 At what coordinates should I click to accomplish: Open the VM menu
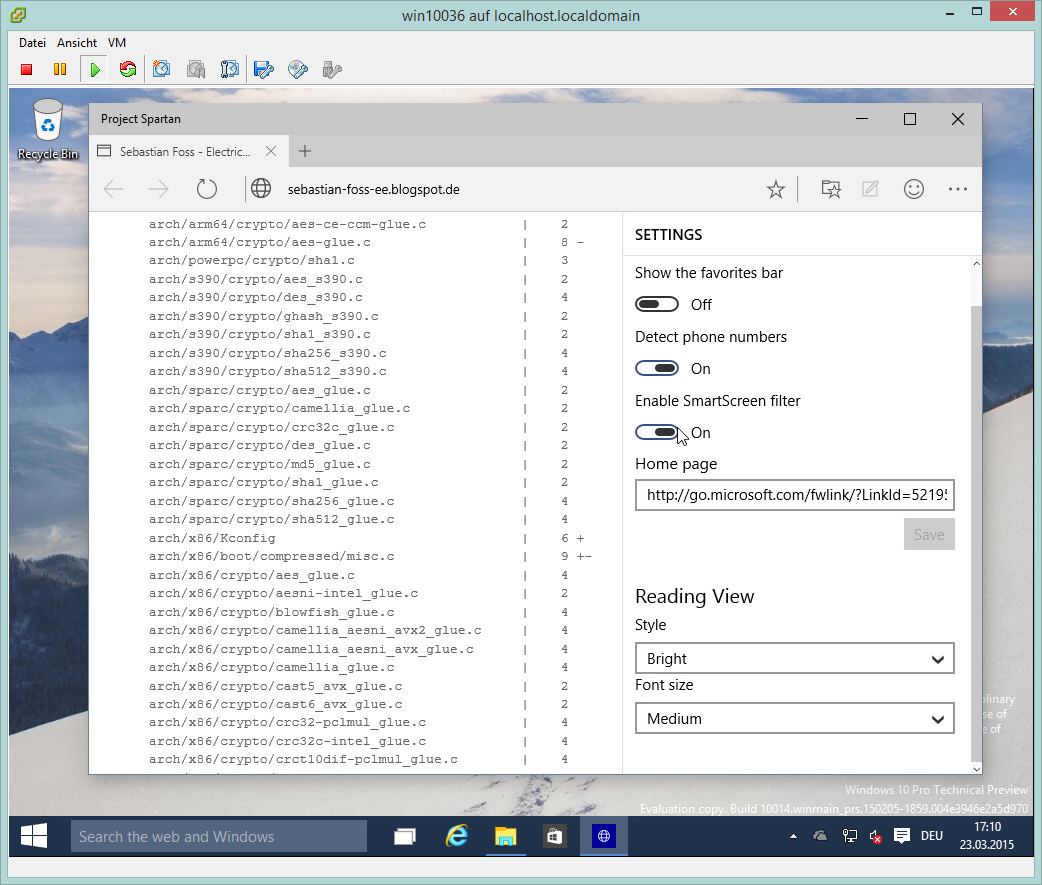tap(117, 43)
